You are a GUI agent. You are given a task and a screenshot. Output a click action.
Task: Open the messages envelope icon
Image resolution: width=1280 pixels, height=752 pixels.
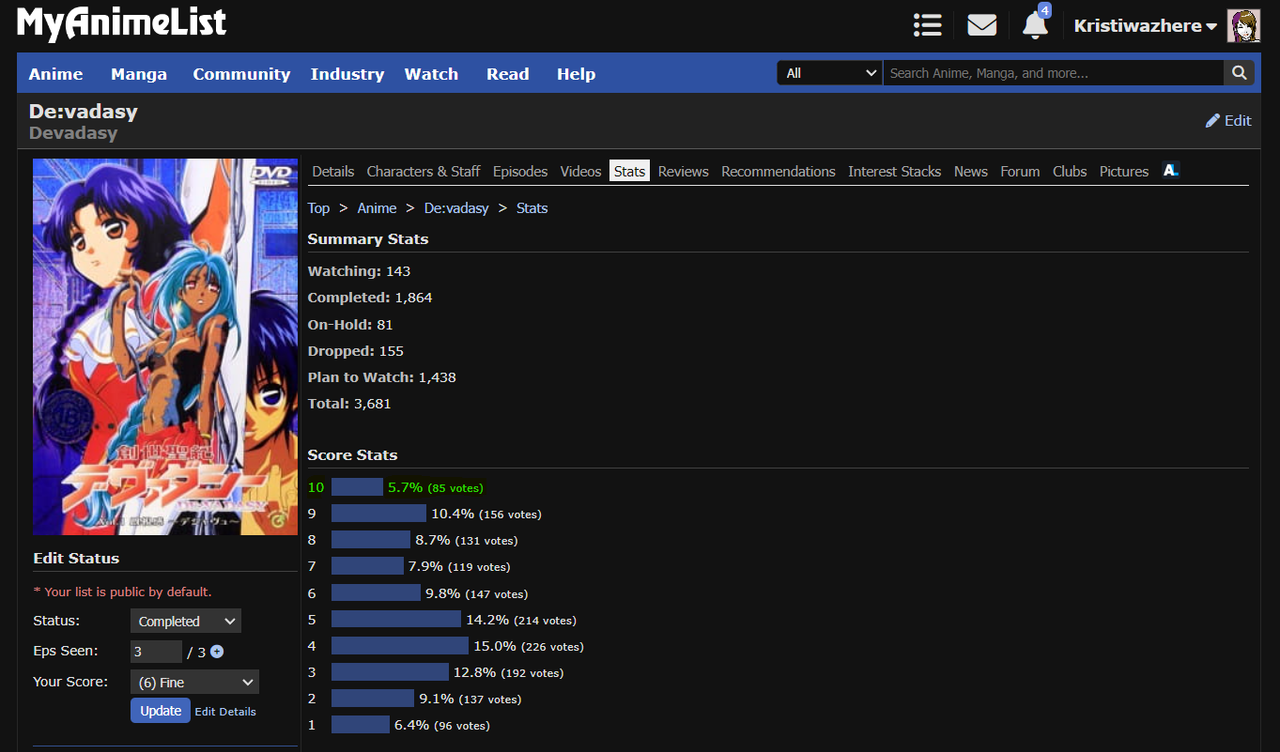click(x=982, y=25)
